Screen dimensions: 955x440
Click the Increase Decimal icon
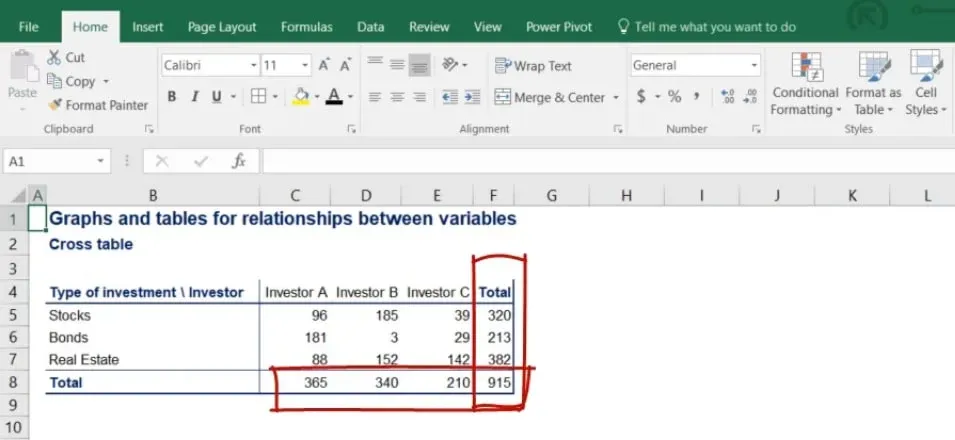[x=727, y=97]
